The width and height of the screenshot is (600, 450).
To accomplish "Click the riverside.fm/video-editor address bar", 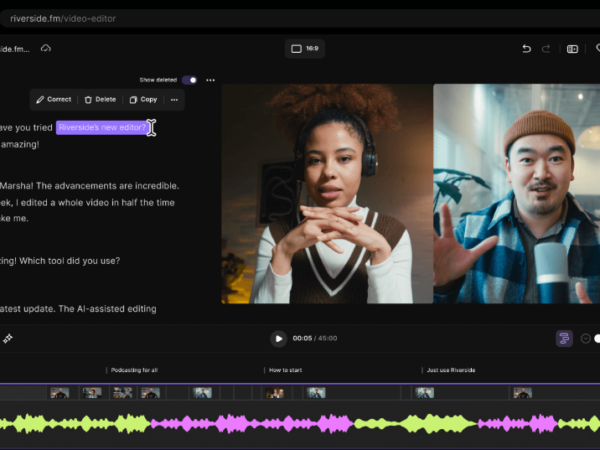I will click(x=300, y=18).
